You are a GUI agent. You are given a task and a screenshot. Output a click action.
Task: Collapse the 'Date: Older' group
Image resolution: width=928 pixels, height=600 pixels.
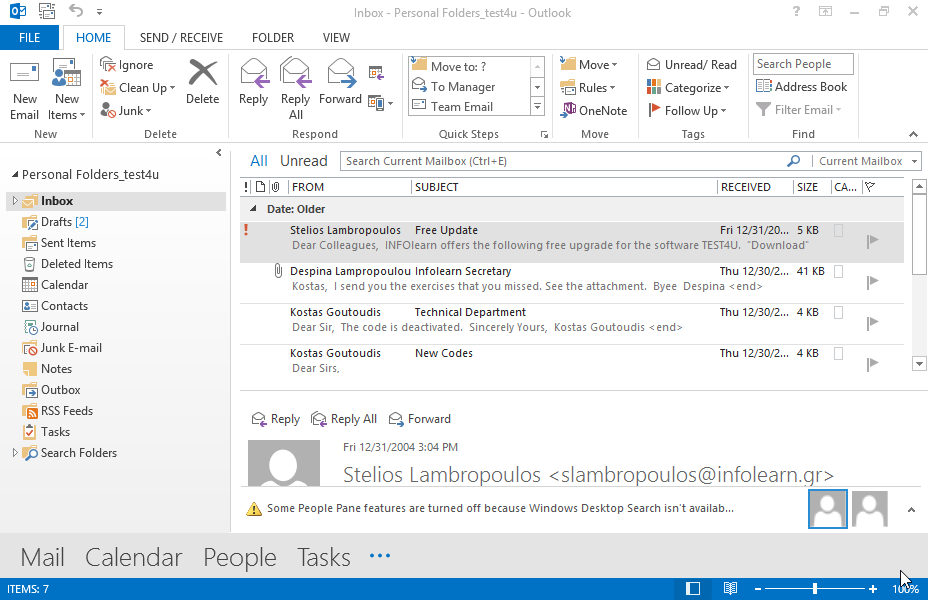[253, 209]
